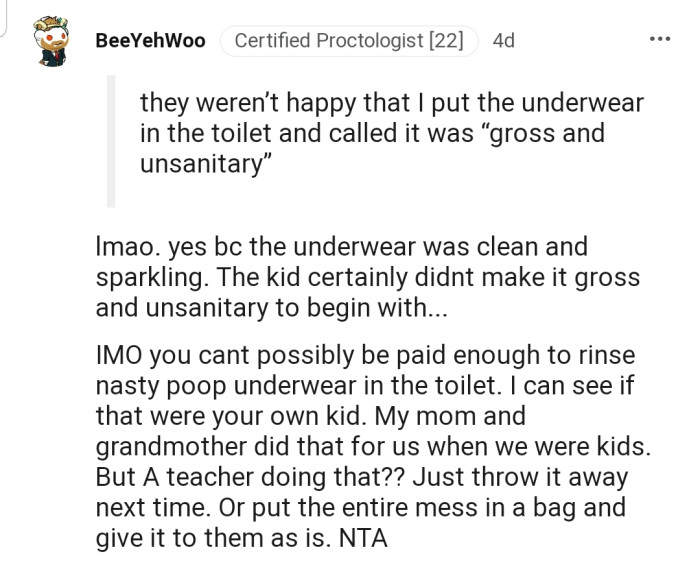Click the Certified Proctologist [22] flair
The height and width of the screenshot is (565, 700).
[x=348, y=41]
